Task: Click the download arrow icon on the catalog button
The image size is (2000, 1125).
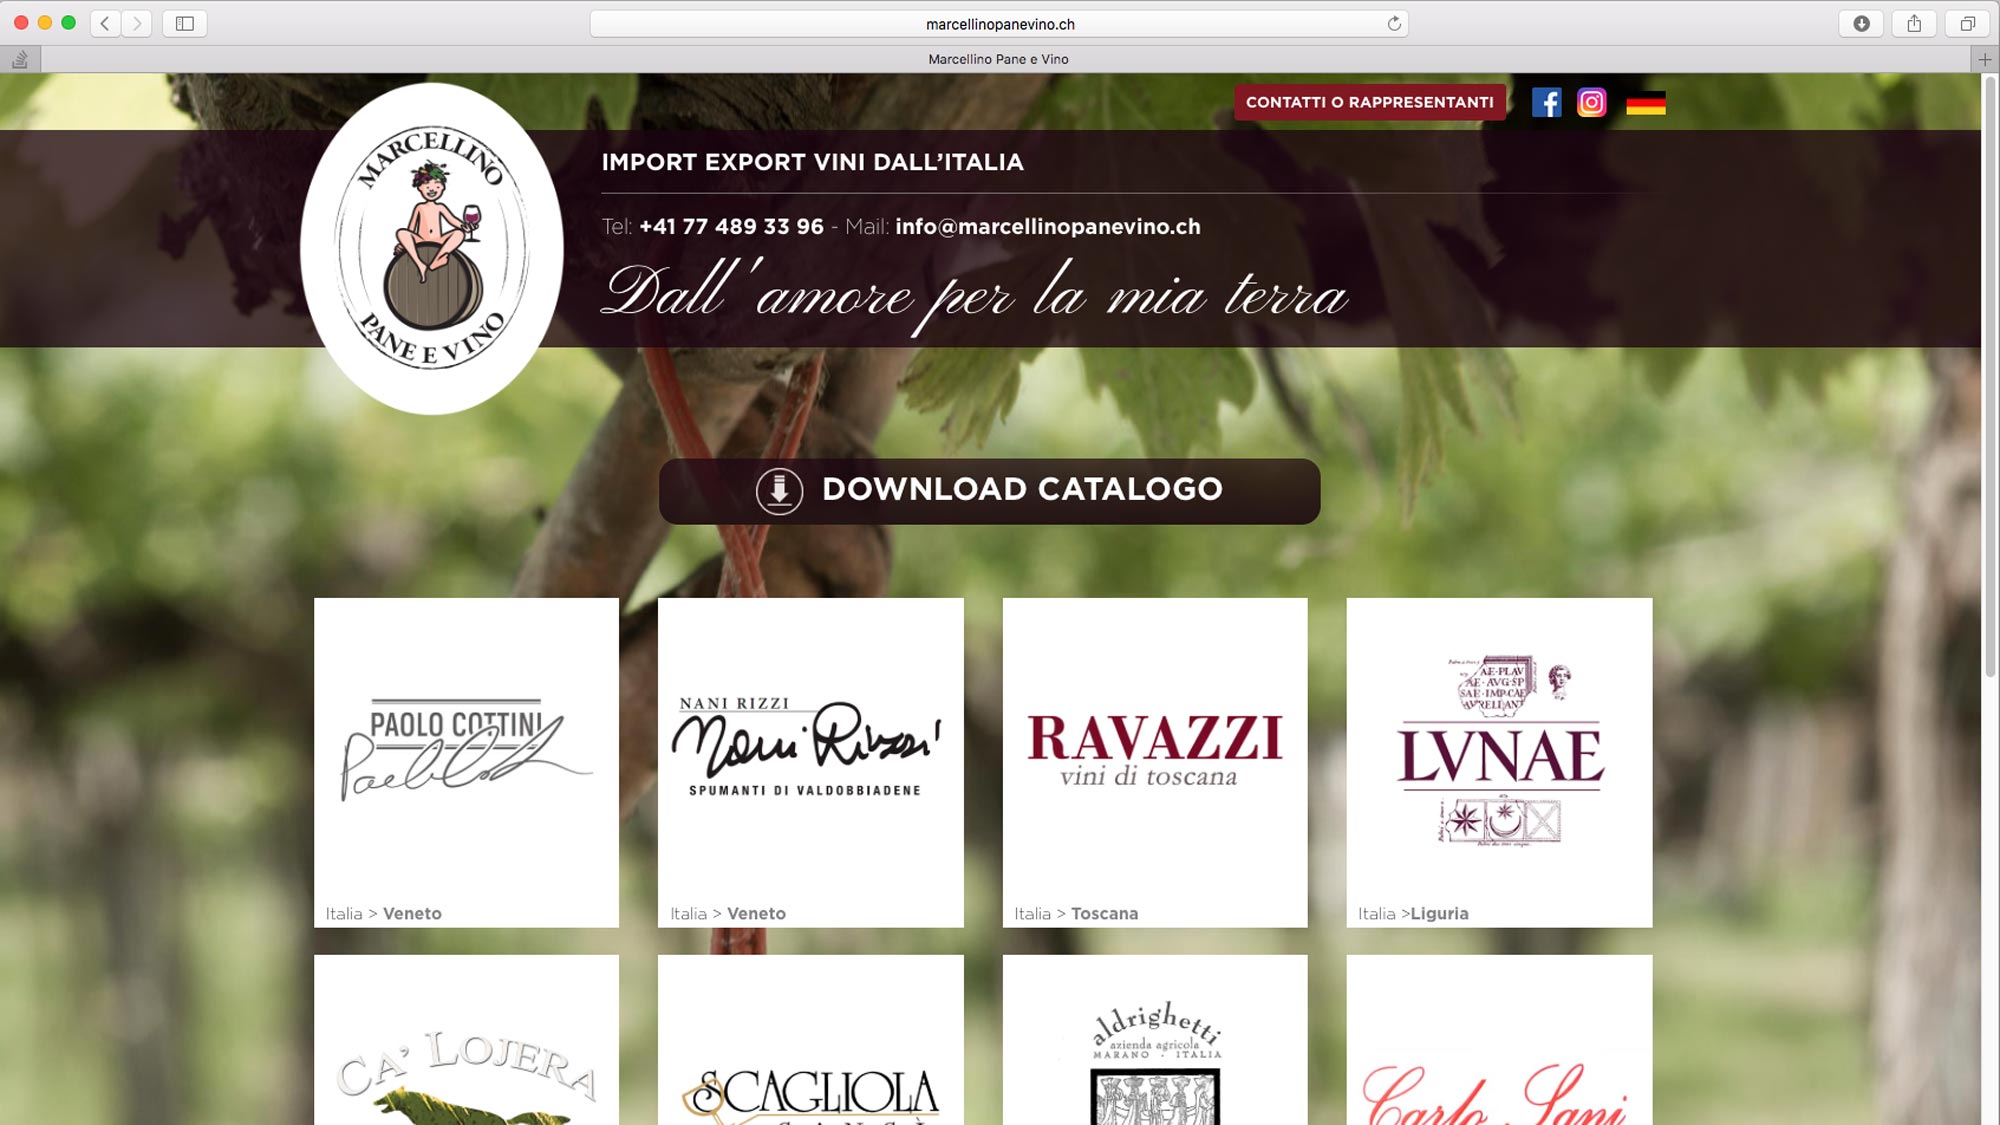Action: pyautogui.click(x=780, y=490)
